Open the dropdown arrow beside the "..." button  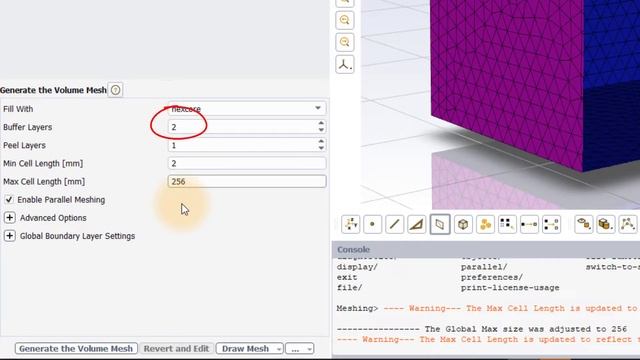pyautogui.click(x=309, y=349)
